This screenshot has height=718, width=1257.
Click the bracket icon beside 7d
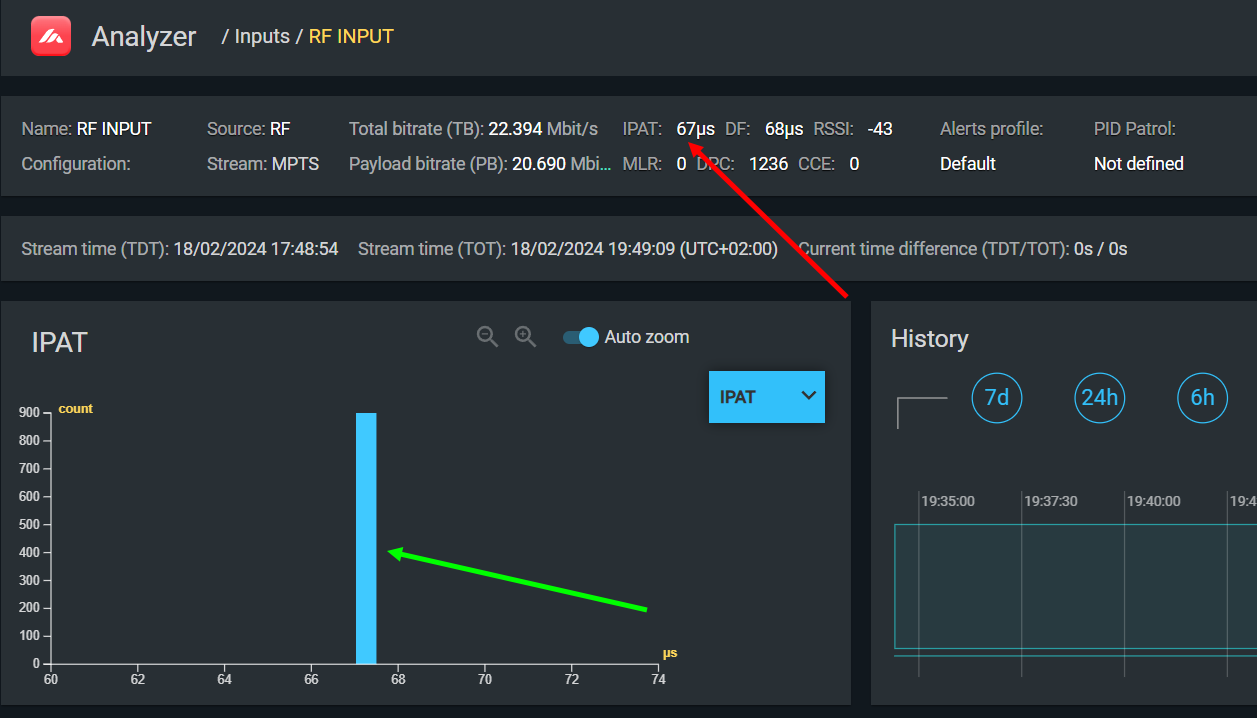pyautogui.click(x=921, y=411)
